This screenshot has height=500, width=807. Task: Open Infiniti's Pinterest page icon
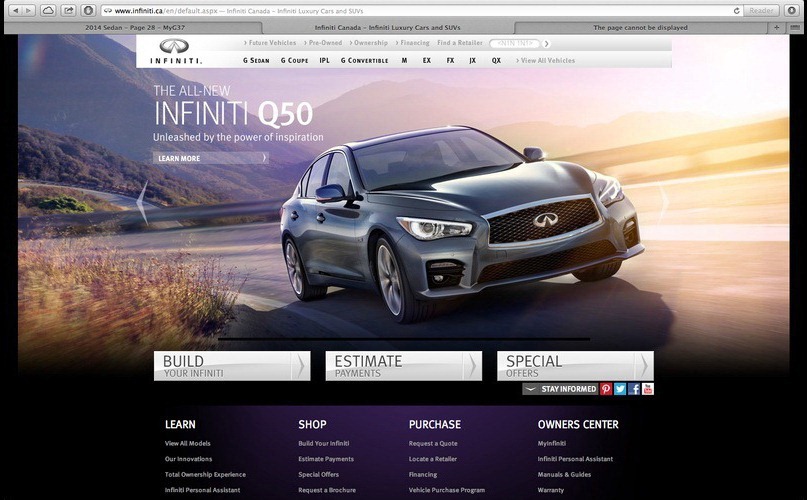606,389
